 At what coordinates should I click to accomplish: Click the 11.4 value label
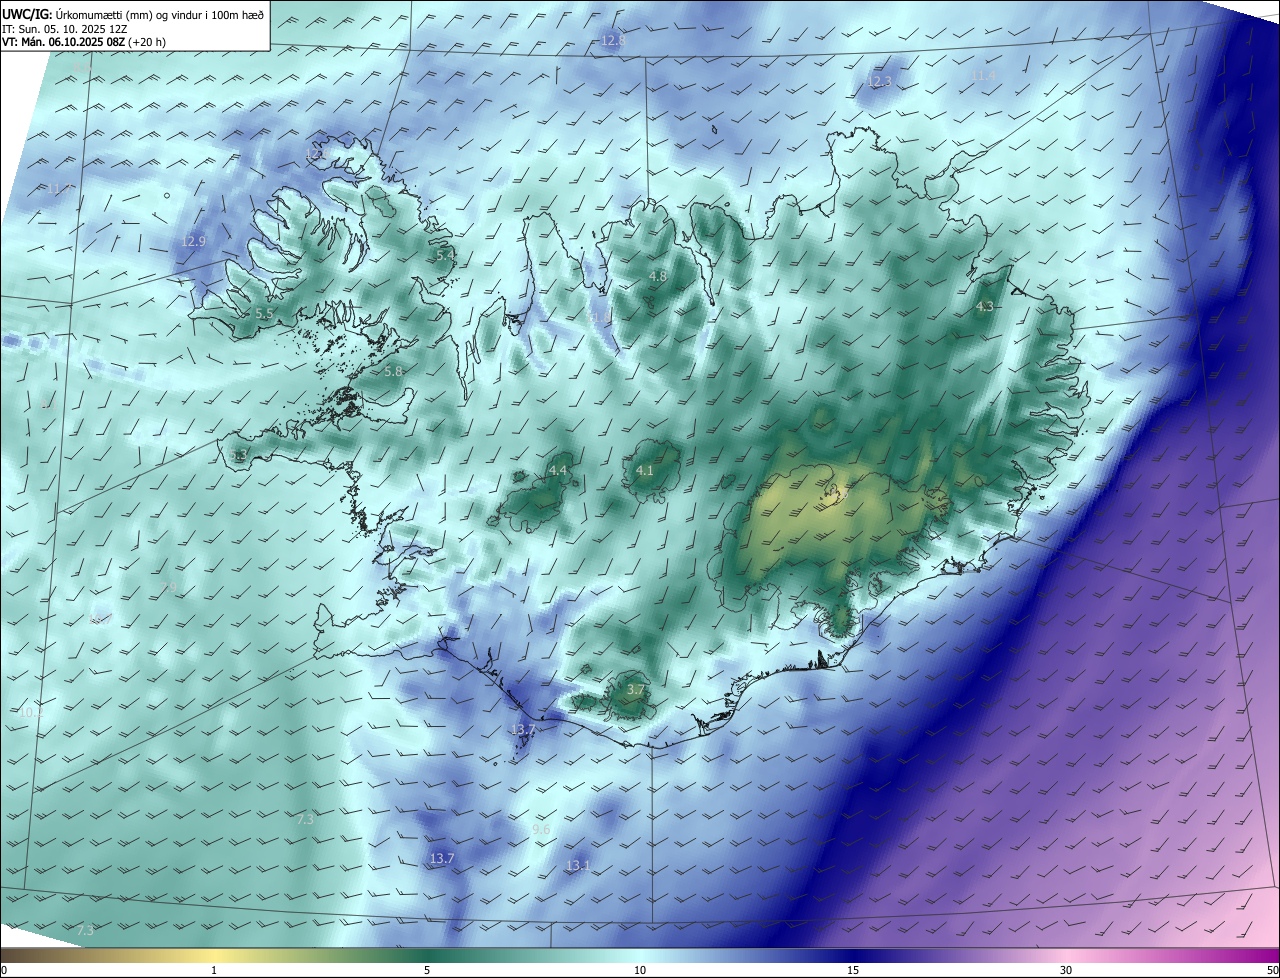984,76
